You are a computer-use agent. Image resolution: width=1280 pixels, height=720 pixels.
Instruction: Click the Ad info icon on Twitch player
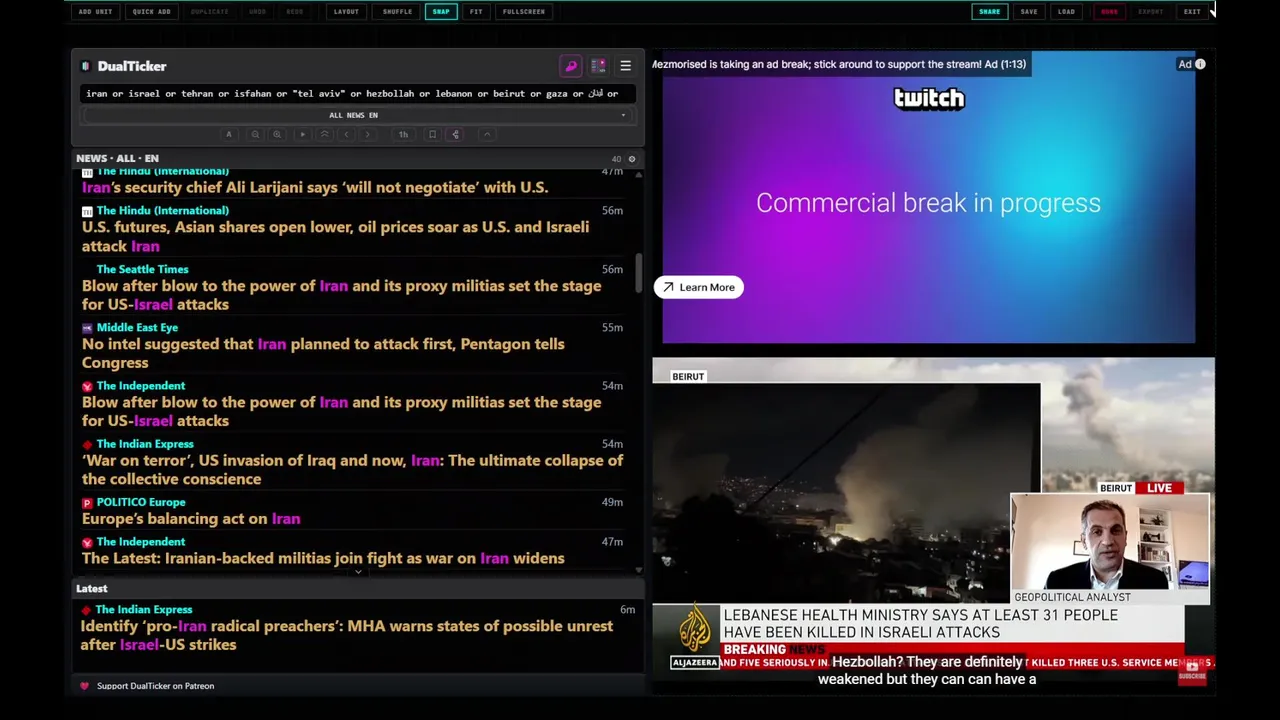1200,64
